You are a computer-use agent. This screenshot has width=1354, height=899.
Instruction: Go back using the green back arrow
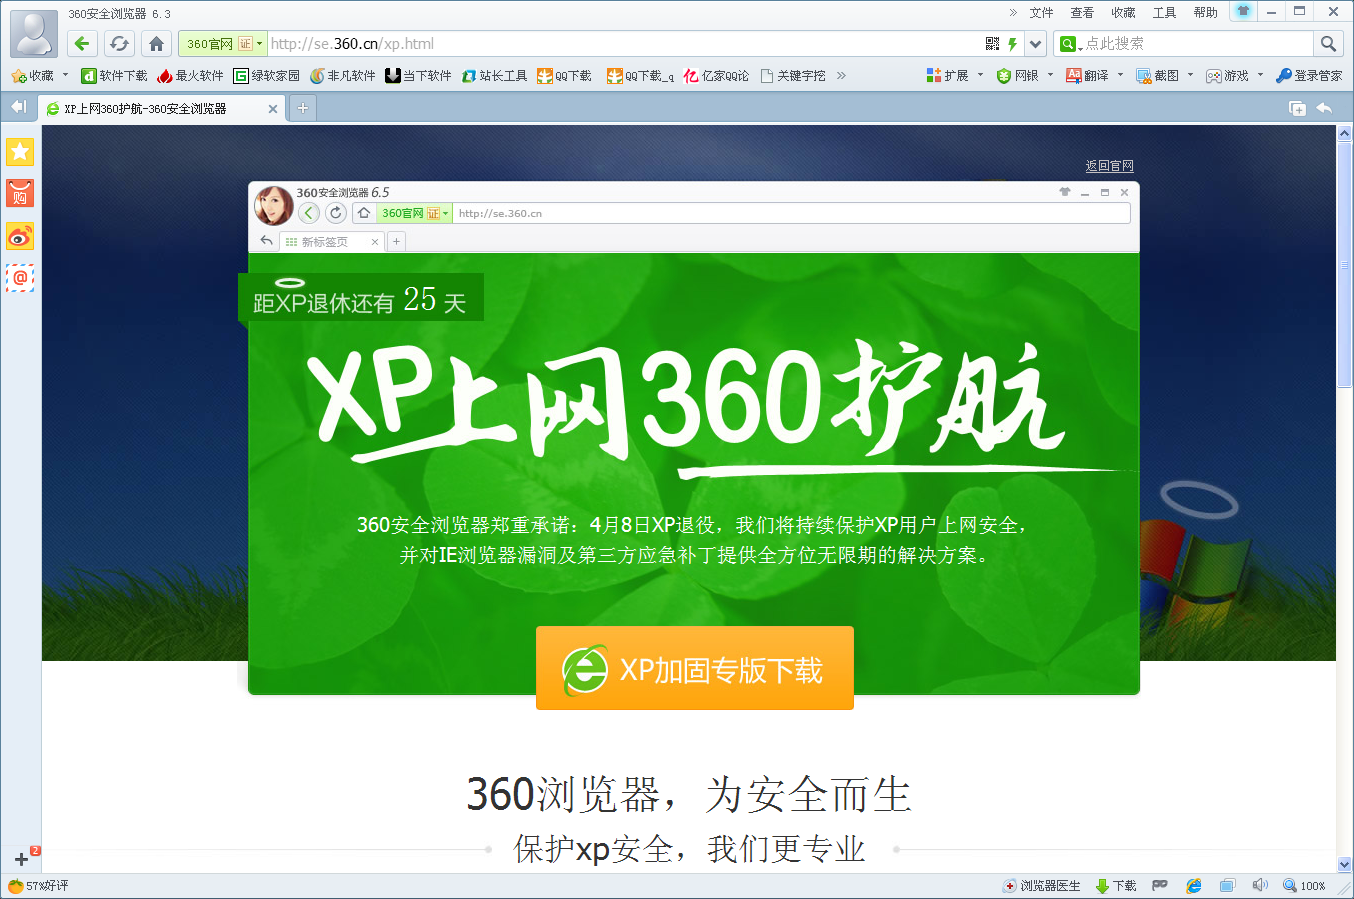click(82, 43)
